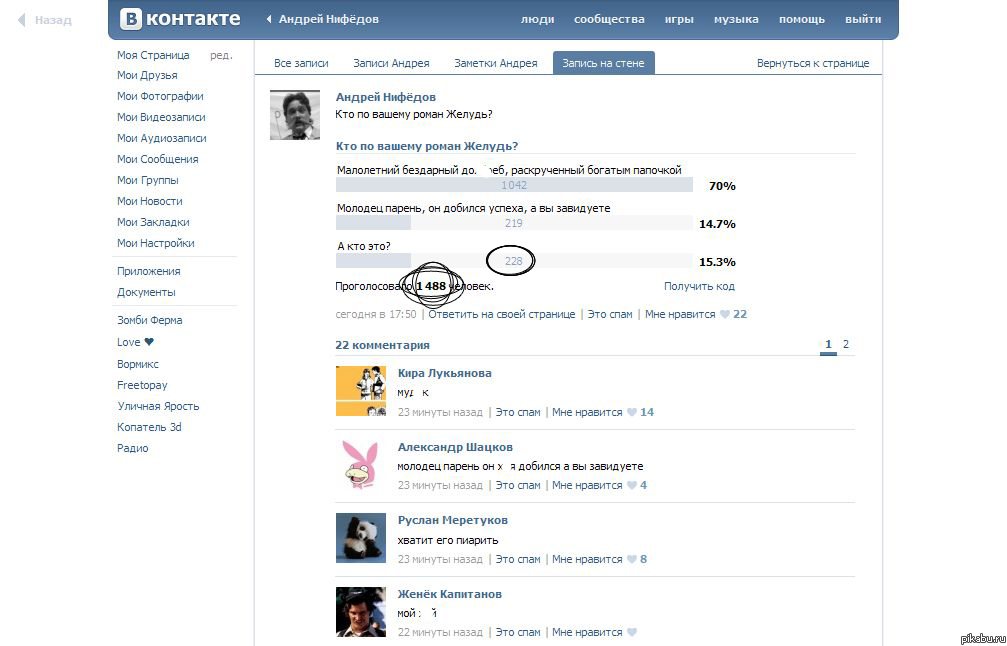Screen dimensions: 1007x646
Task: Switch to Все записи tab
Action: tap(301, 63)
